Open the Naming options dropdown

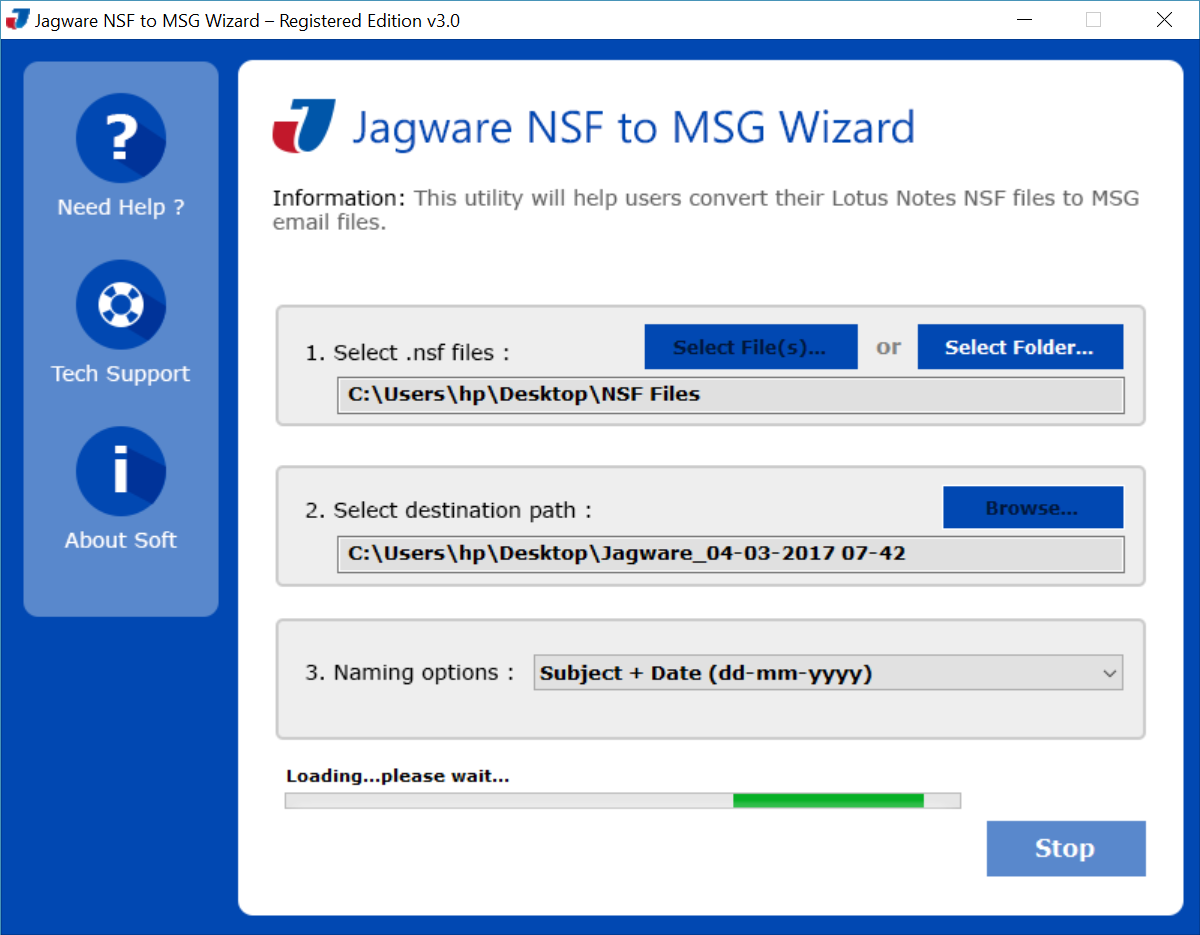click(x=828, y=673)
